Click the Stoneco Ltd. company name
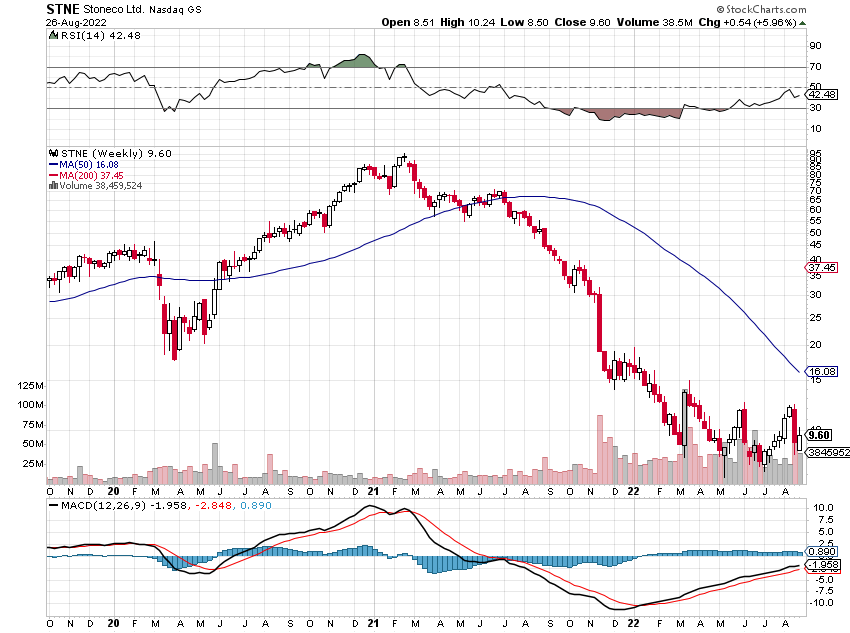The height and width of the screenshot is (633, 850). tap(113, 9)
